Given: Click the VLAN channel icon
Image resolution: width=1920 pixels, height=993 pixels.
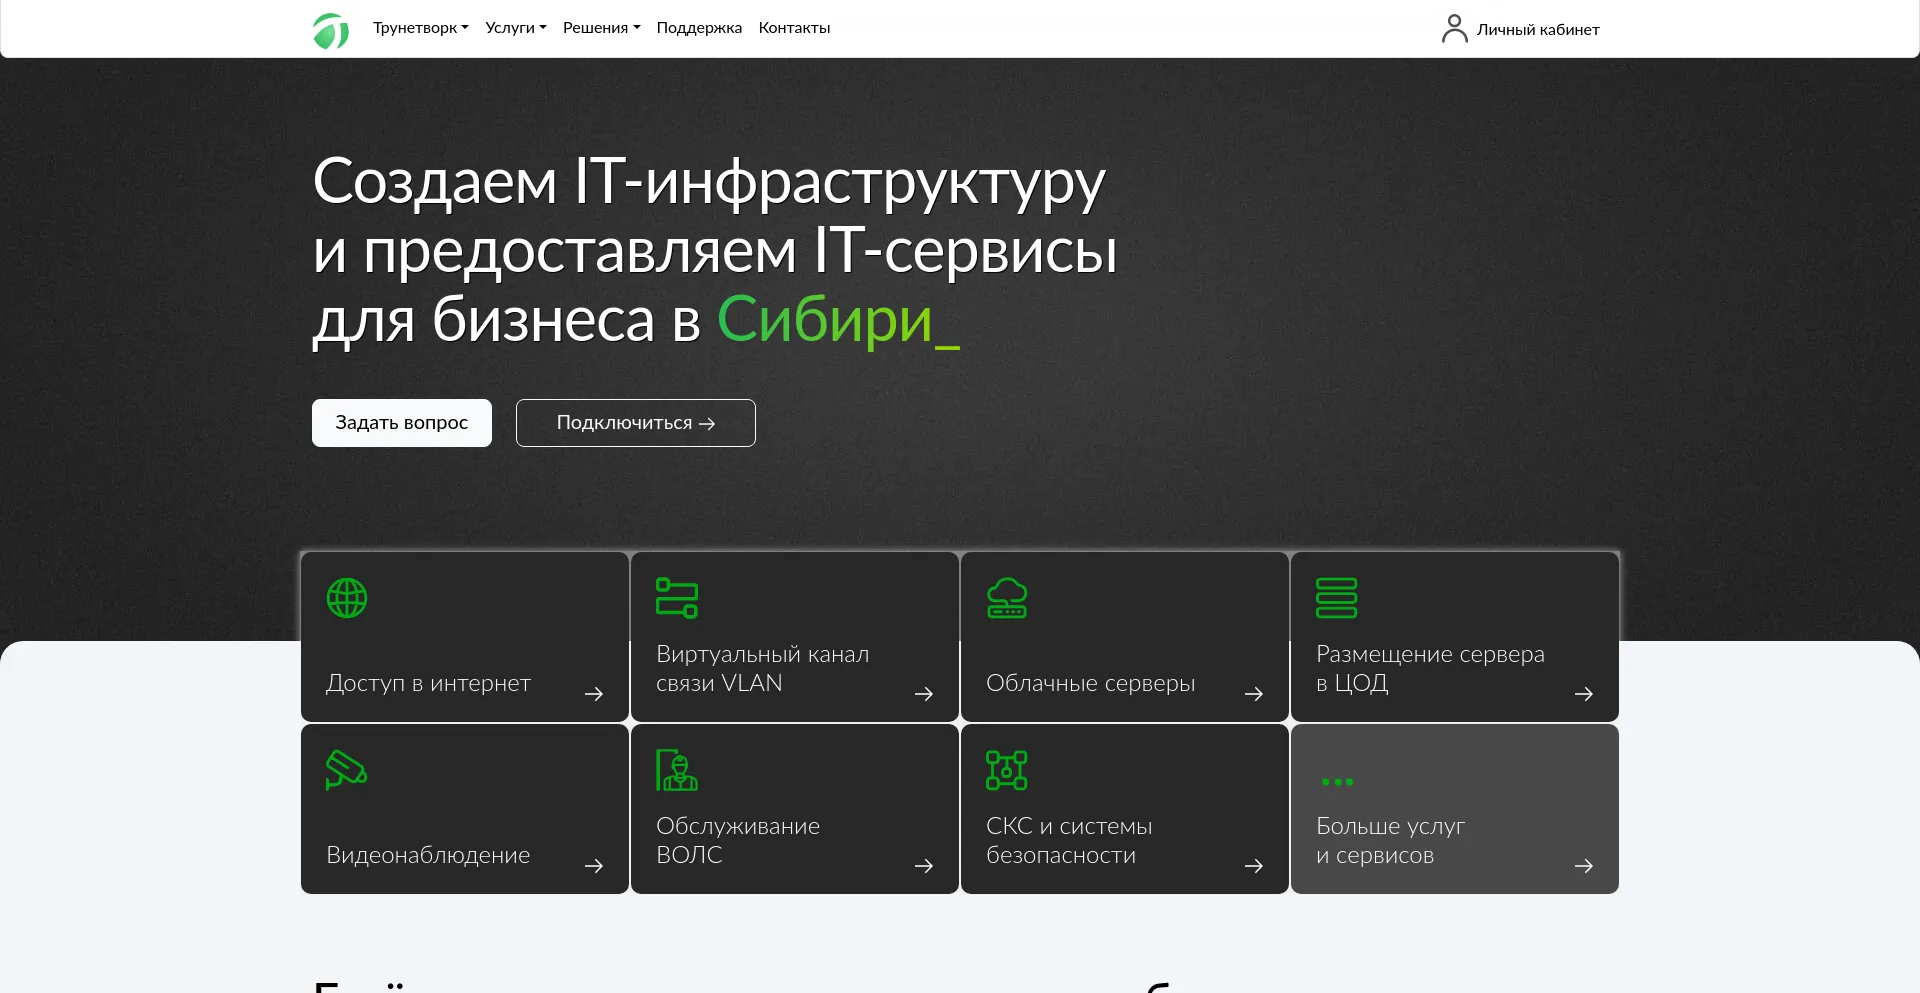Looking at the screenshot, I should point(677,598).
